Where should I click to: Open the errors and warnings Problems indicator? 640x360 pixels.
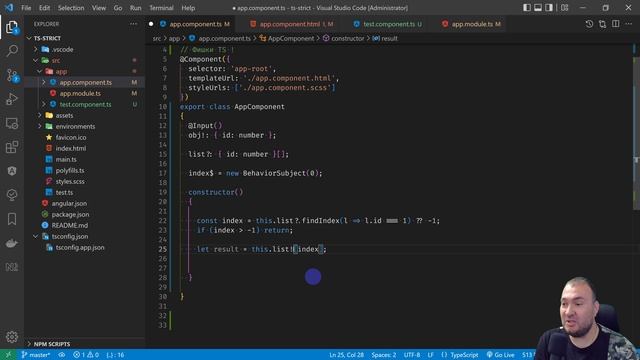coord(86,355)
